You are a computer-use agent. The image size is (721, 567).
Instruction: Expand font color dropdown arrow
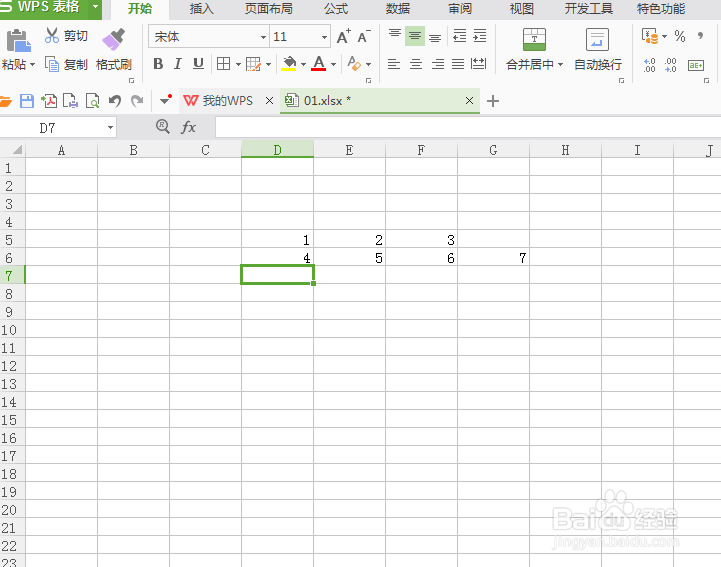[333, 64]
